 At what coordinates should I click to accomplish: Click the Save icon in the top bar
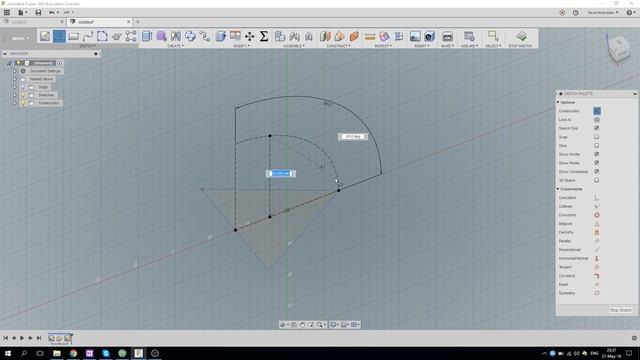tap(38, 13)
